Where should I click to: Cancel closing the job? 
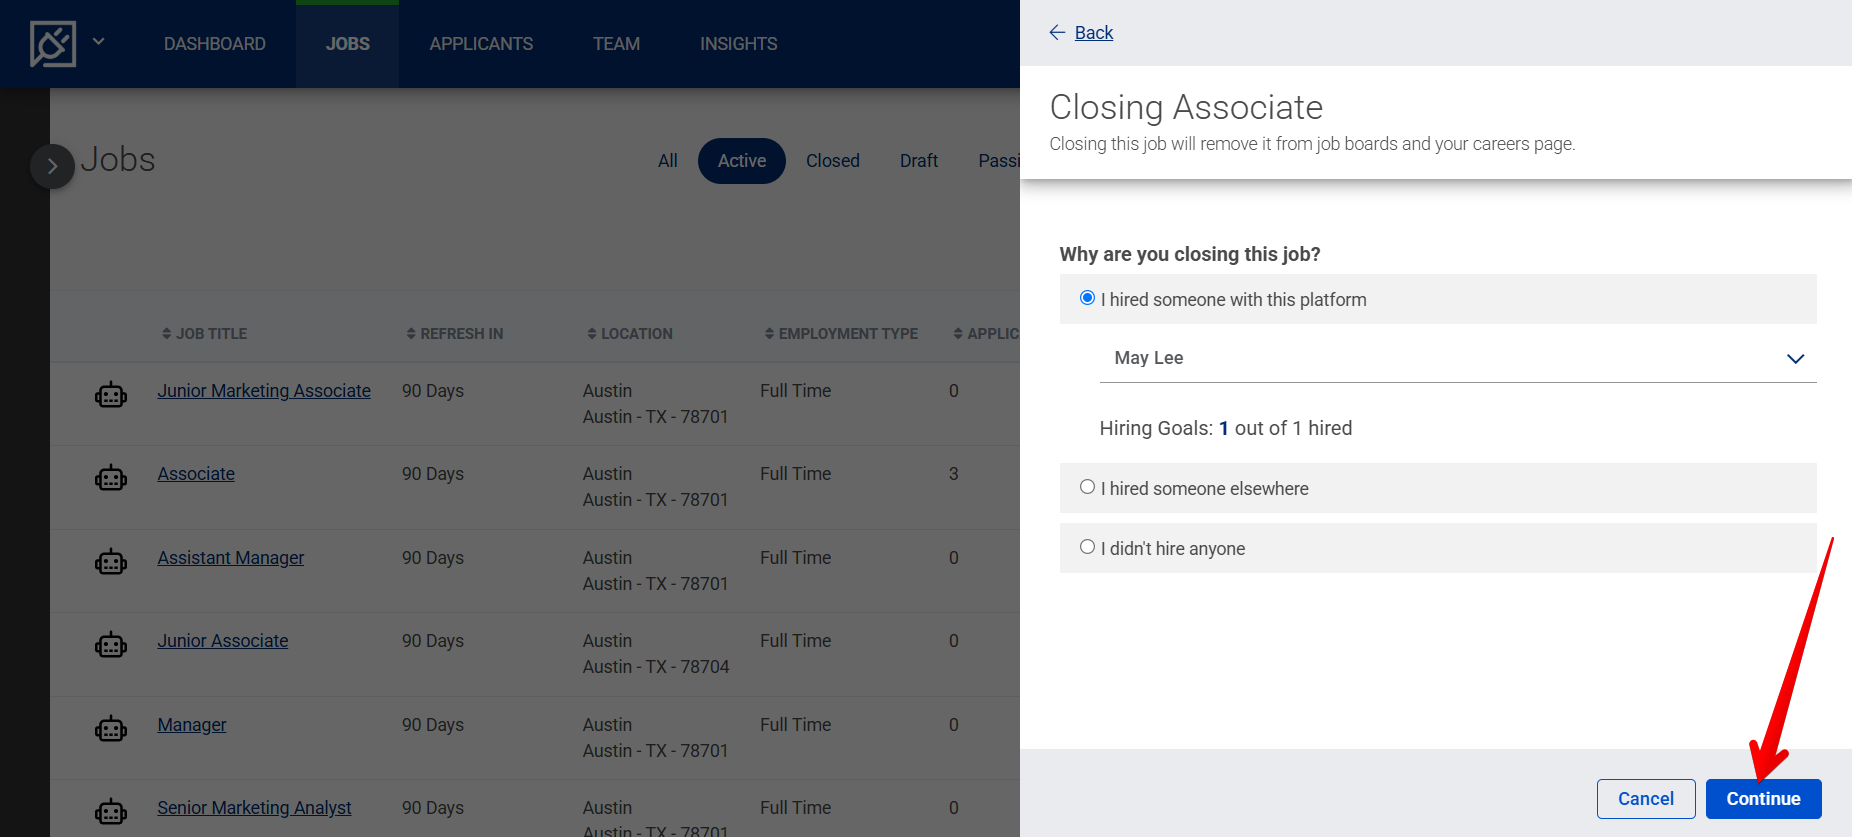click(x=1645, y=799)
